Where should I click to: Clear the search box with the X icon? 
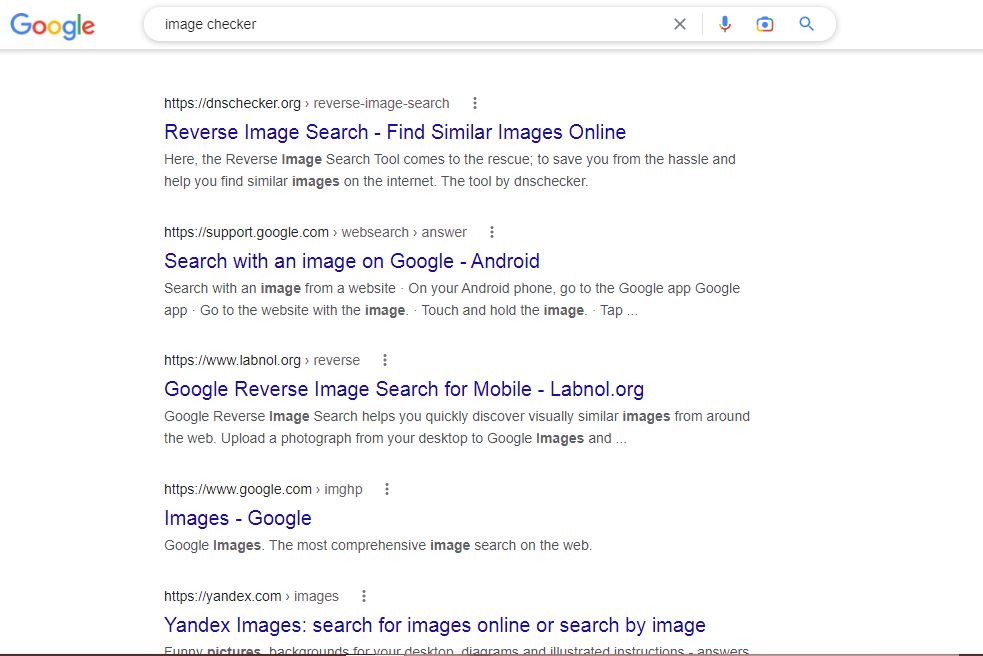point(680,24)
